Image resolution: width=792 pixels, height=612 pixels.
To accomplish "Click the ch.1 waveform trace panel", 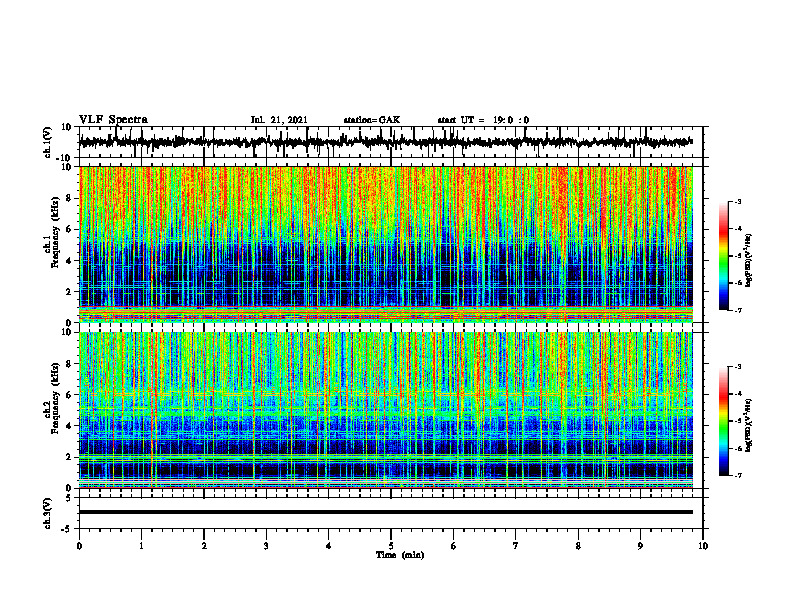I will tap(391, 142).
